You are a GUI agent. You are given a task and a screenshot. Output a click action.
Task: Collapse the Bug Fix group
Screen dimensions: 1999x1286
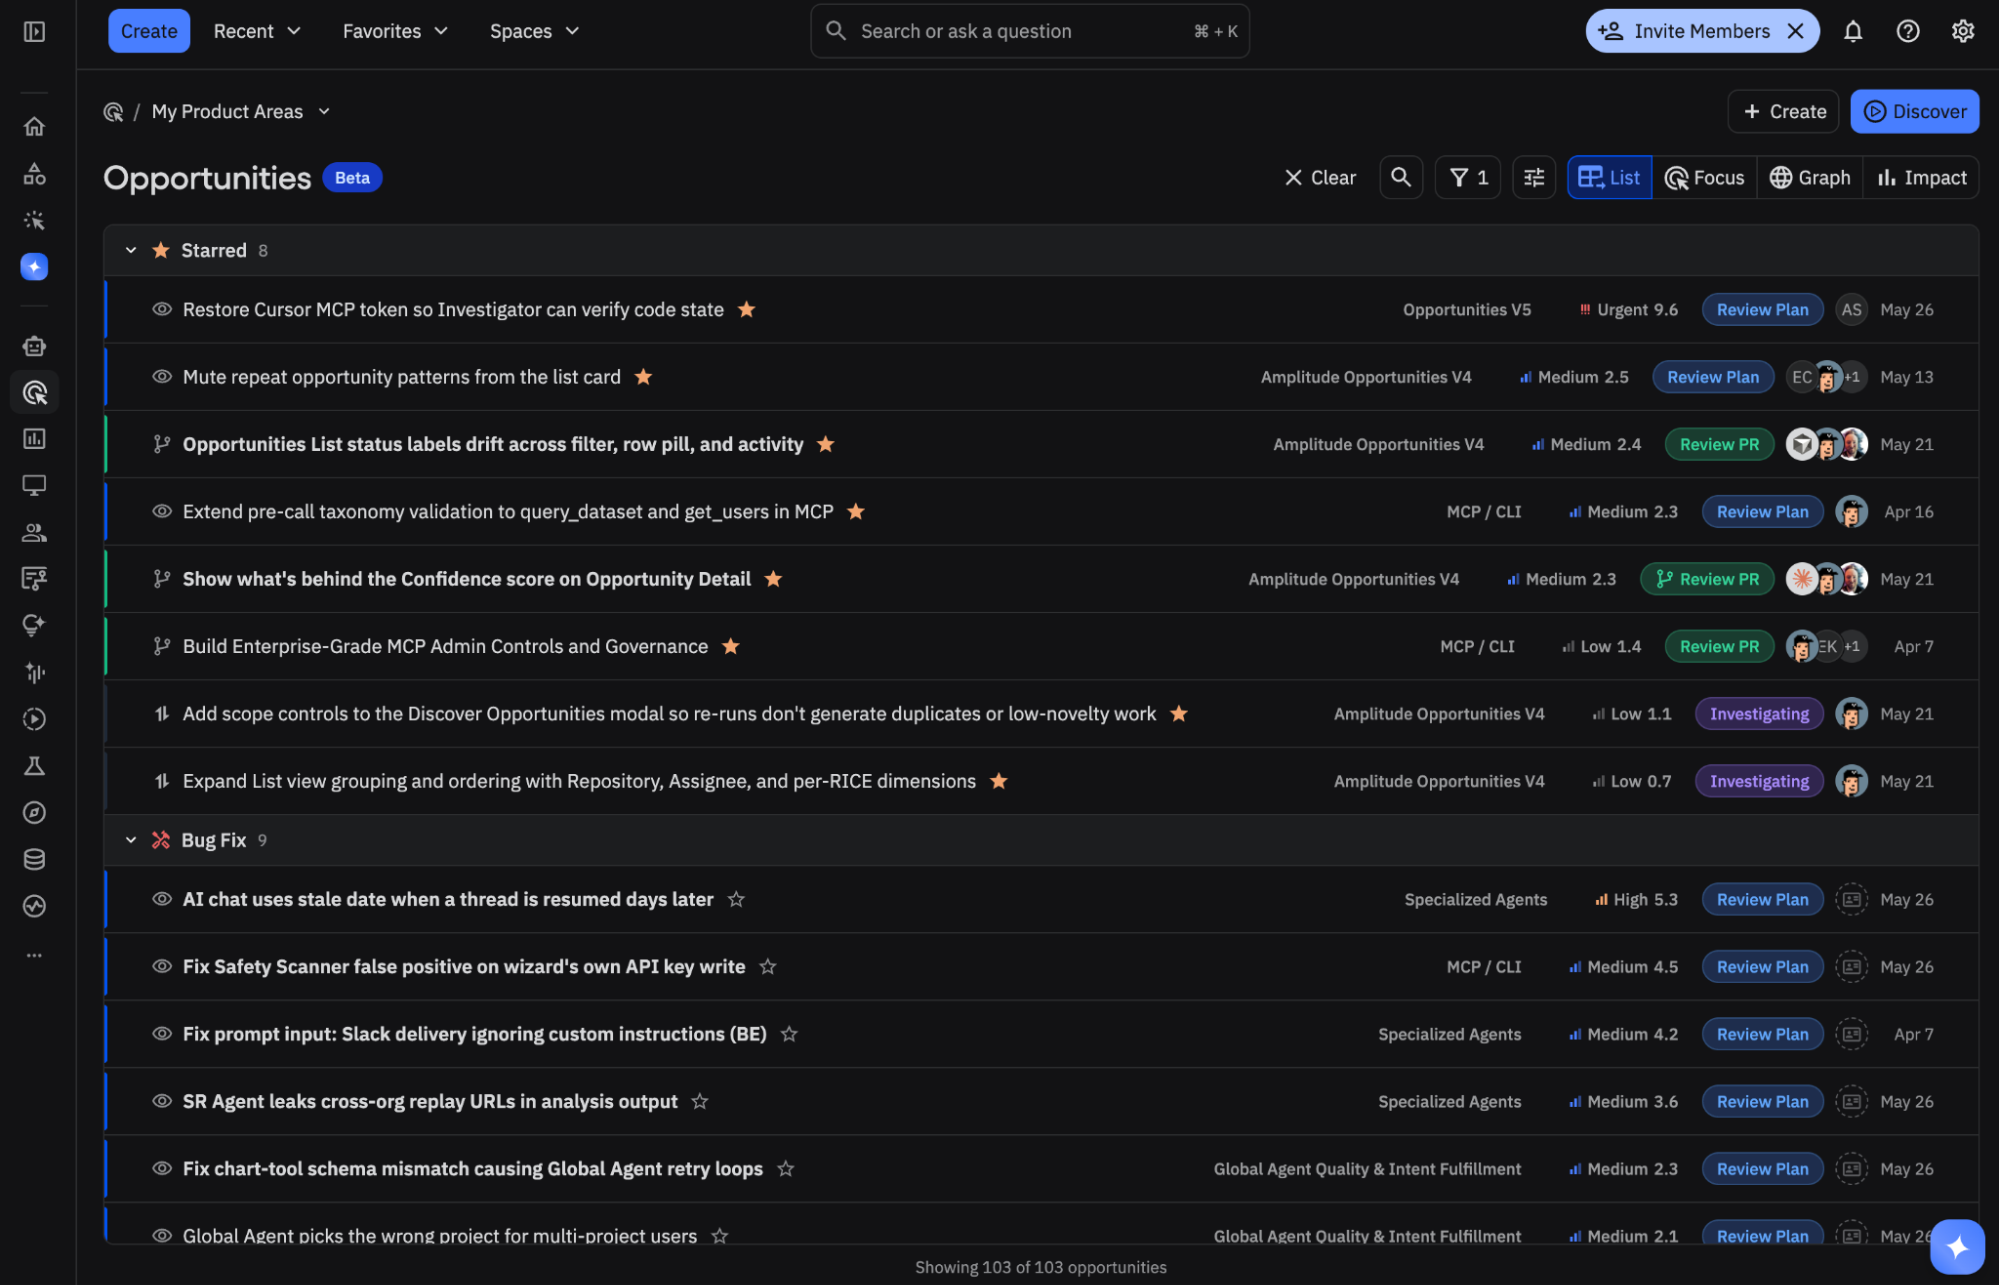131,840
